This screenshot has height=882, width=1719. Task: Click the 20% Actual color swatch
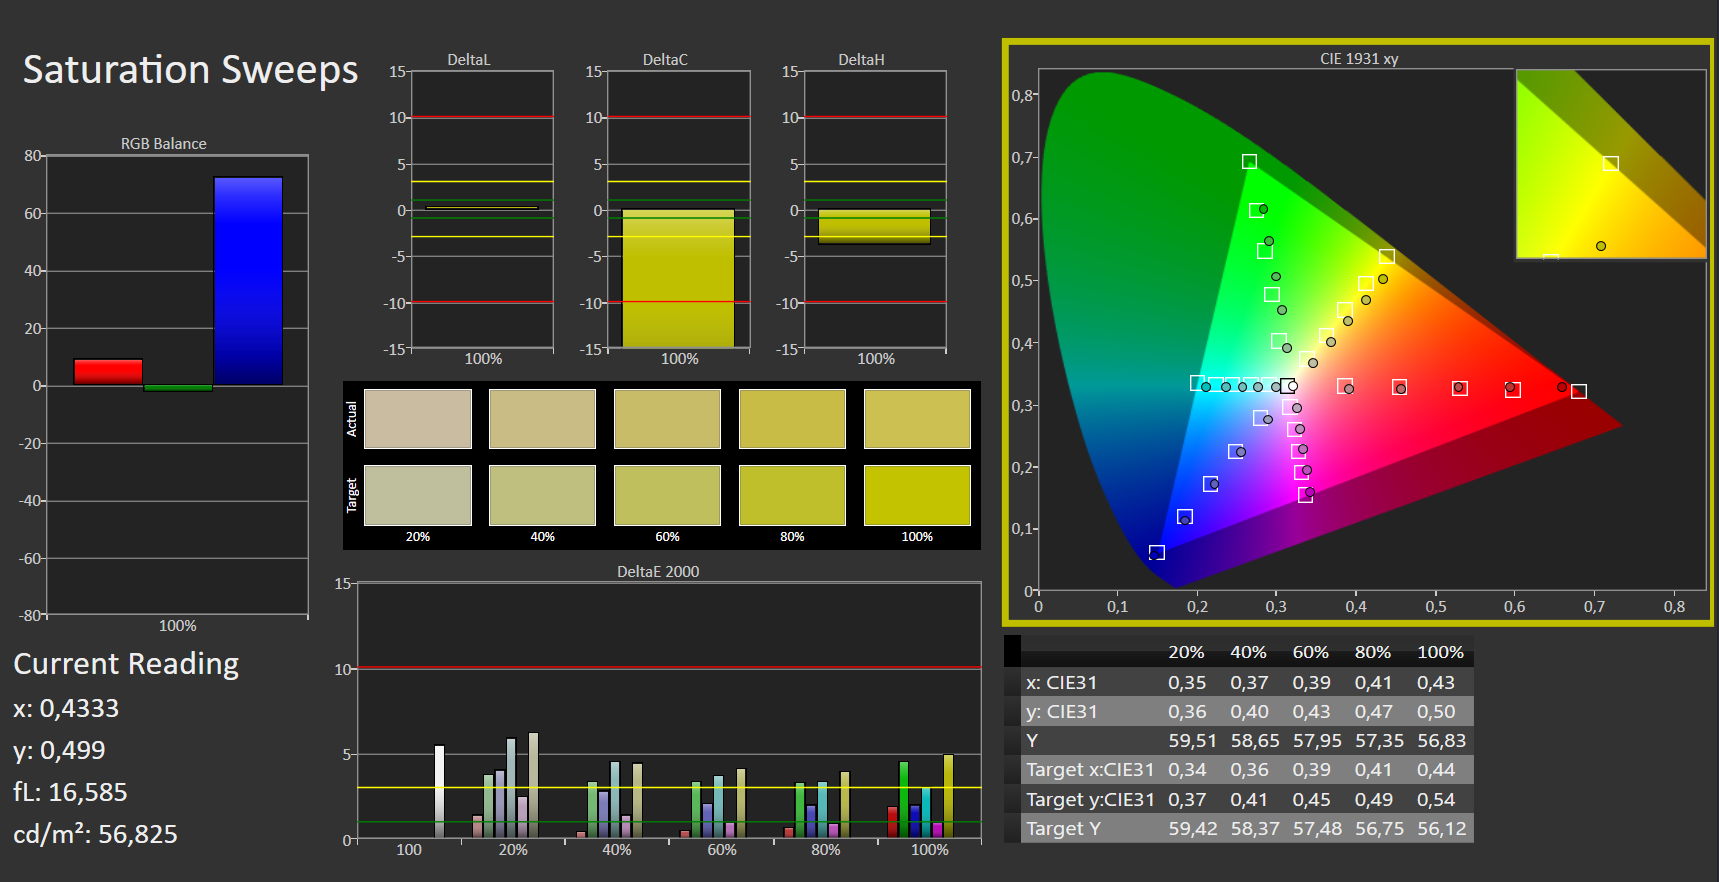coord(418,419)
